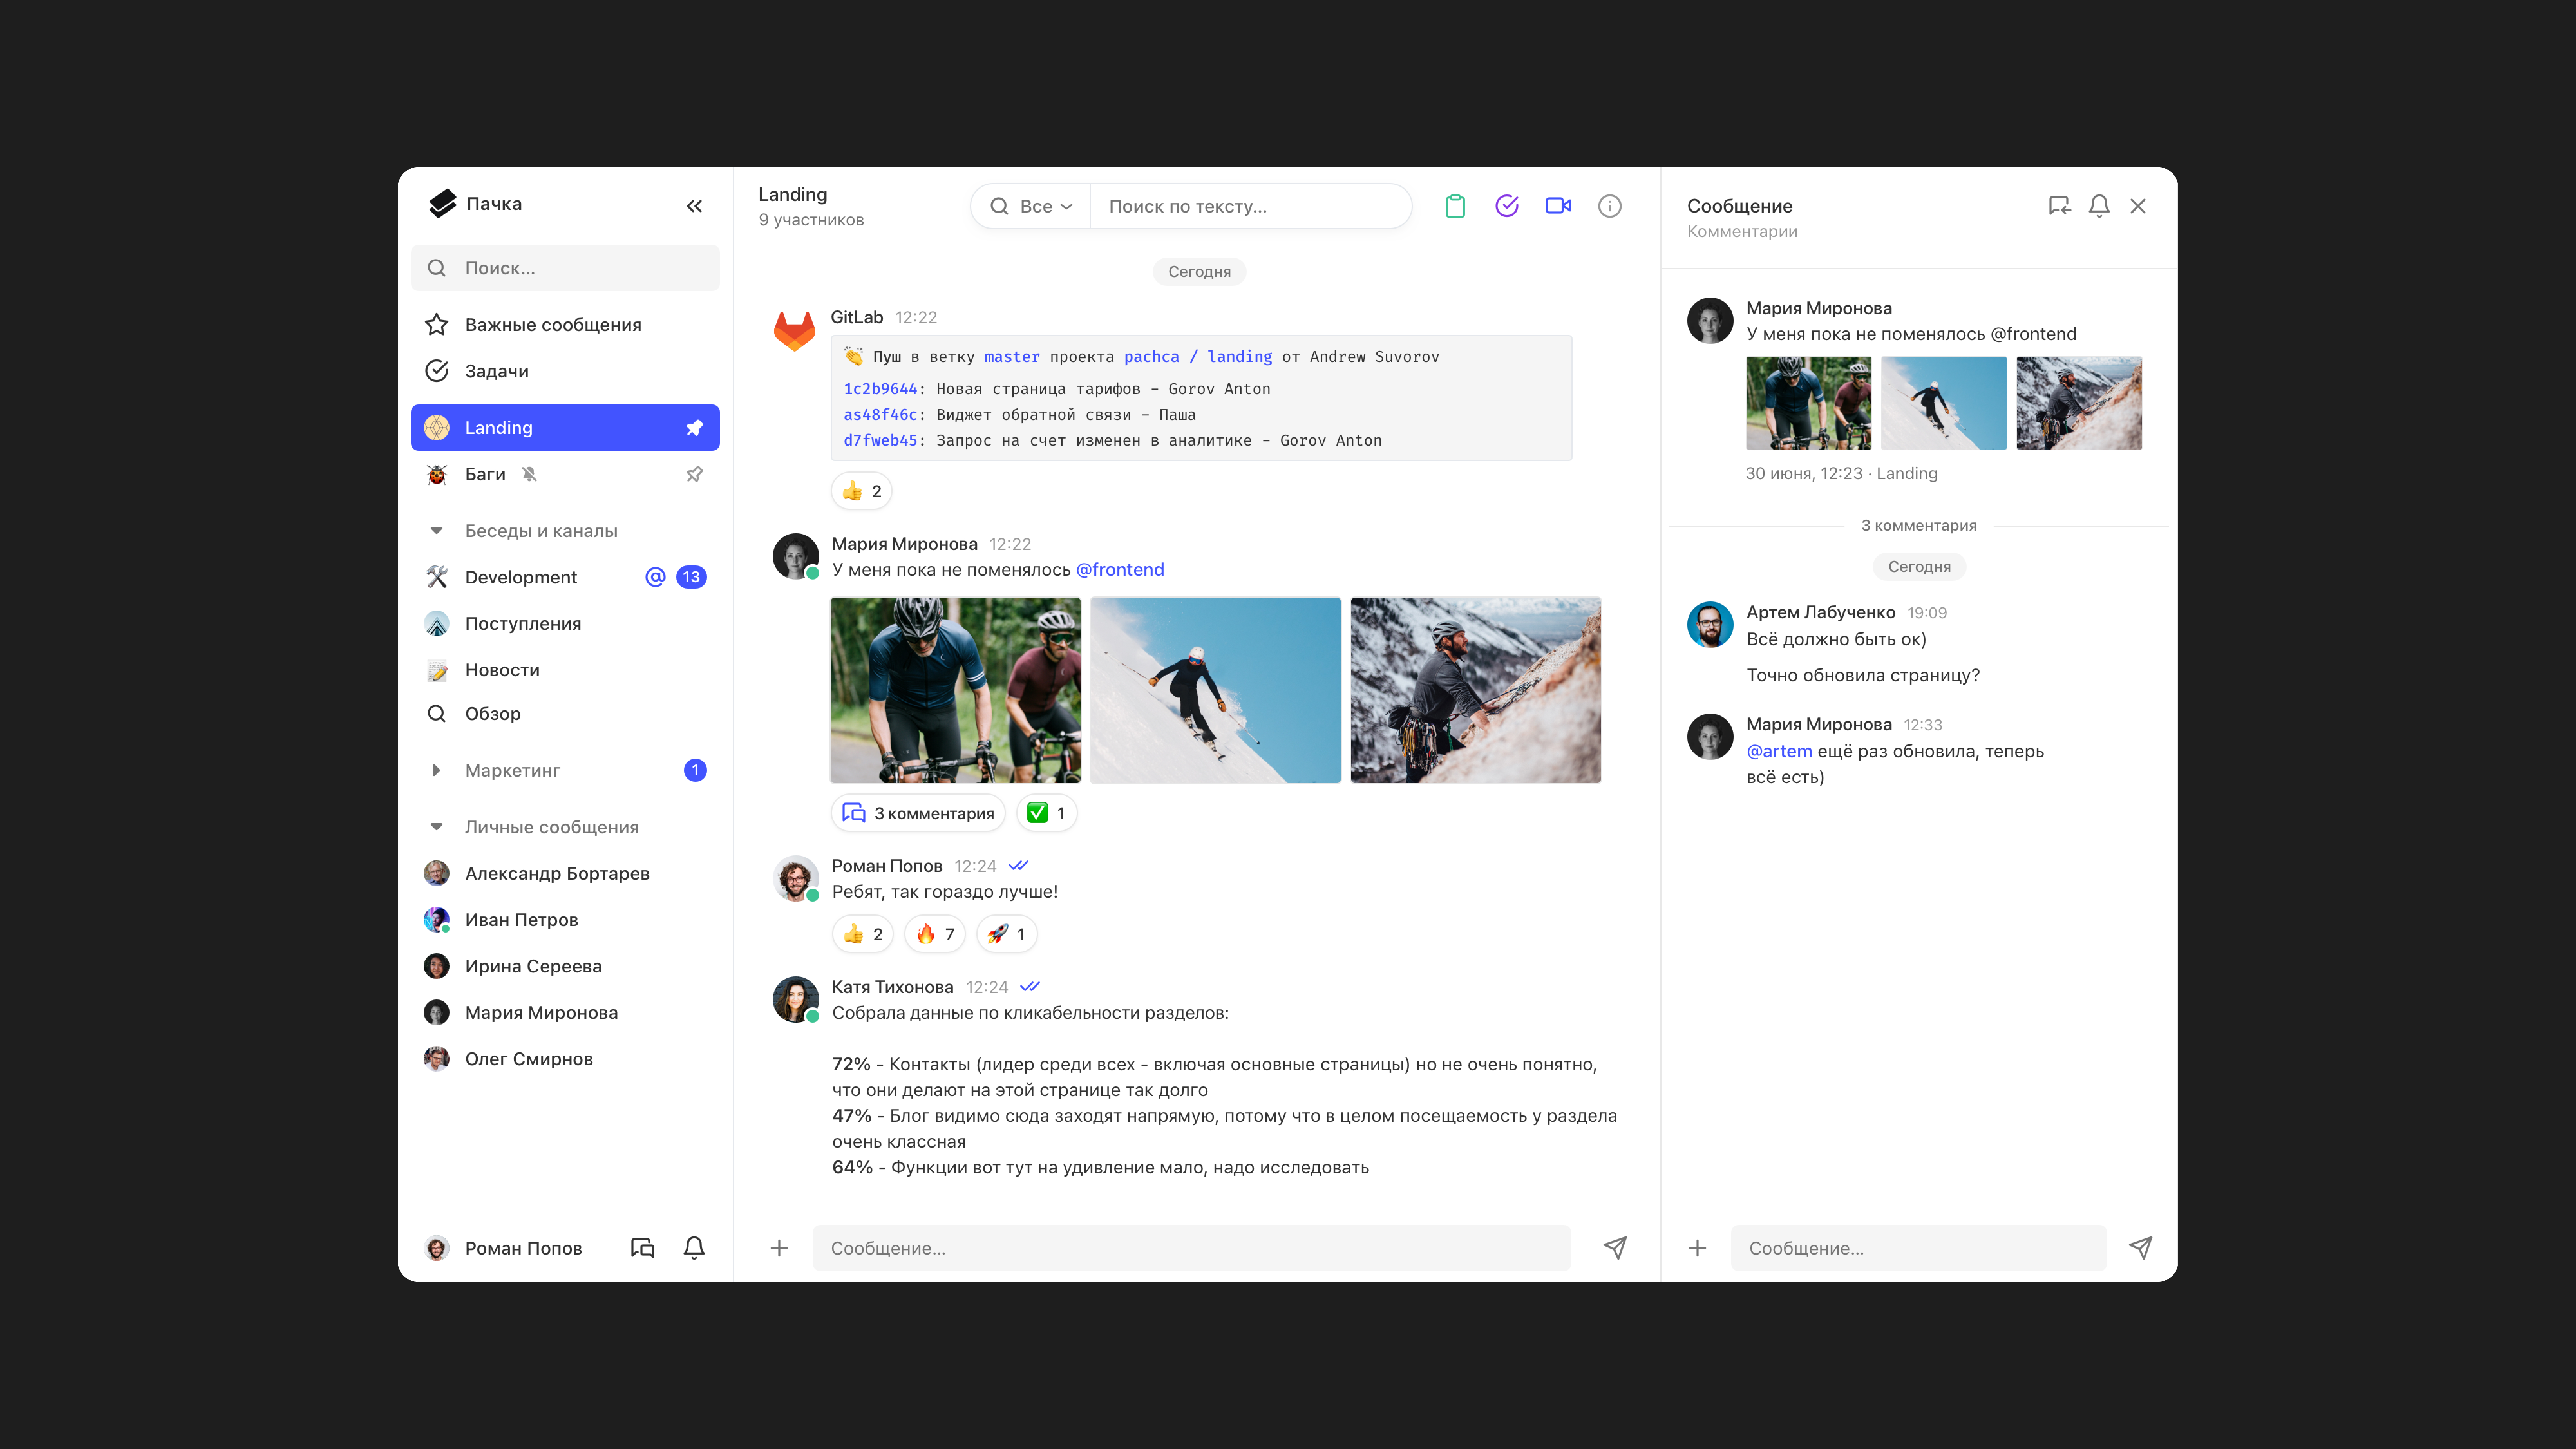Collapse the sidebar with double-chevron icon
The width and height of the screenshot is (2576, 1449).
point(694,206)
